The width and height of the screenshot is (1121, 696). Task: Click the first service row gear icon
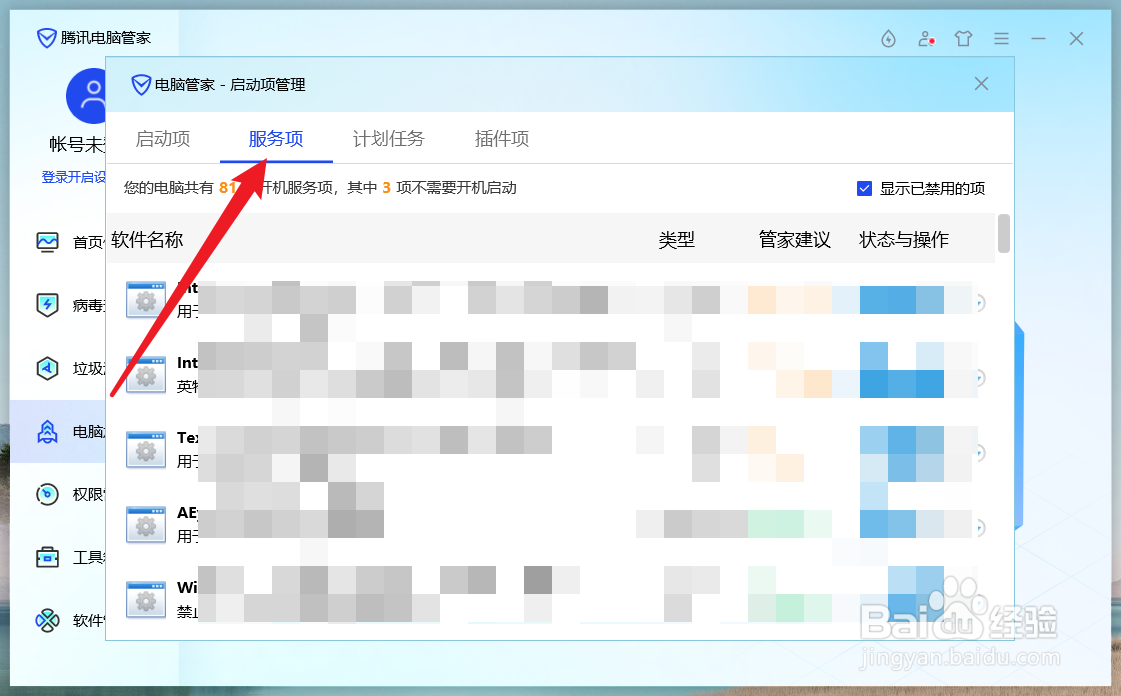click(x=146, y=299)
